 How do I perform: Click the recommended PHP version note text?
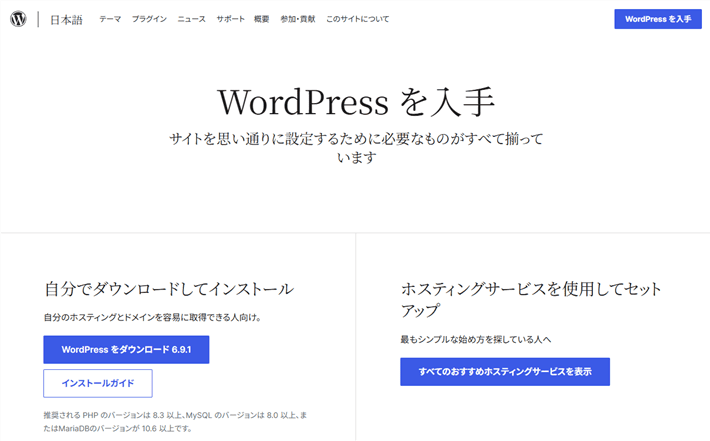175,422
